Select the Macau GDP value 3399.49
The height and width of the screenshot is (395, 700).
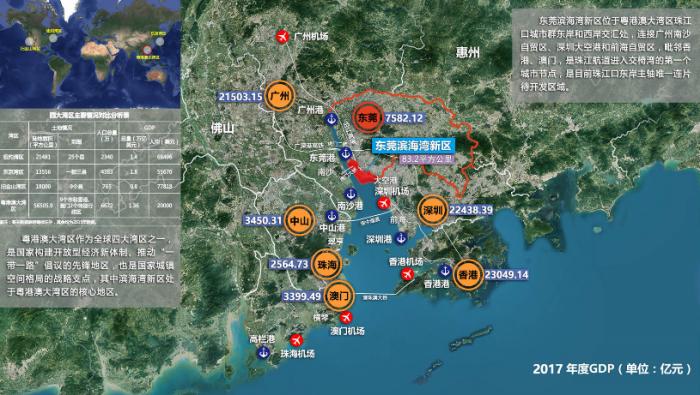point(302,296)
